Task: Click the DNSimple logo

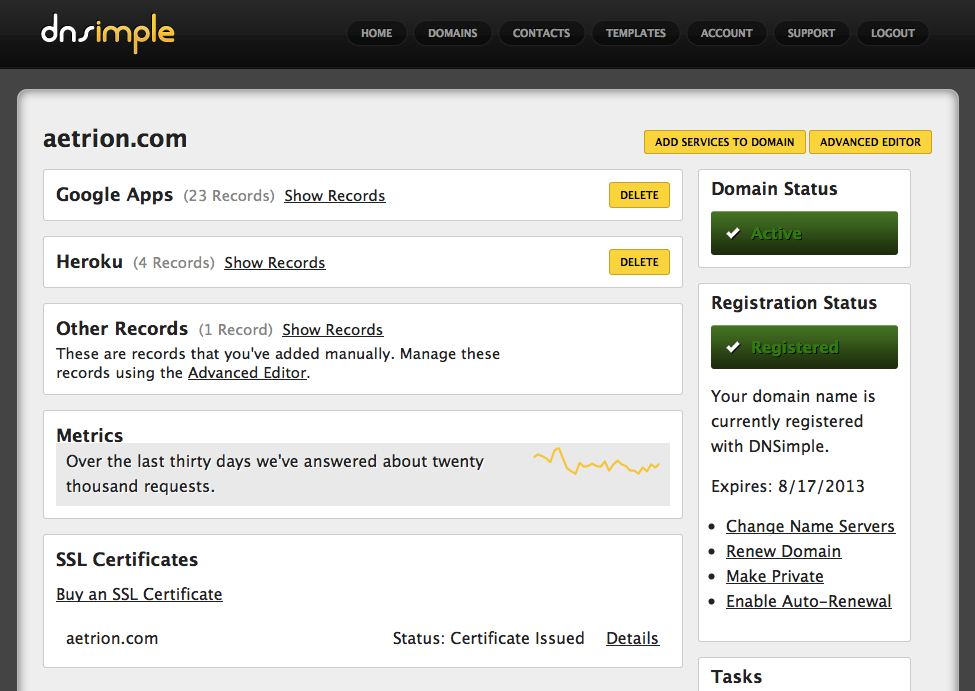Action: [x=108, y=33]
